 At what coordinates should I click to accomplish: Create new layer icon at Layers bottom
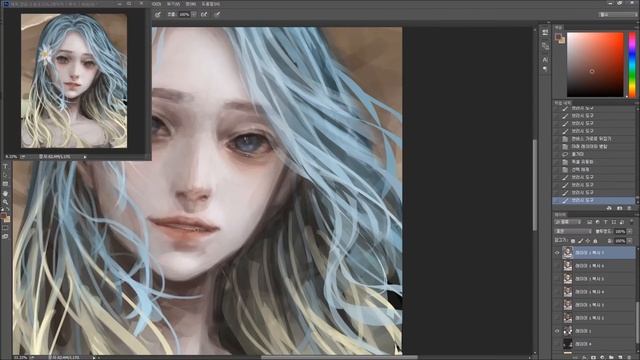pyautogui.click(x=620, y=358)
